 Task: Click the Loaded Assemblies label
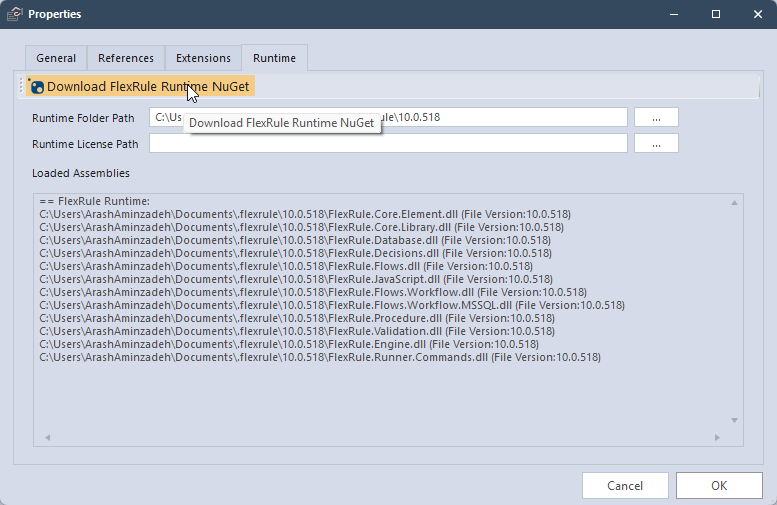coord(81,173)
